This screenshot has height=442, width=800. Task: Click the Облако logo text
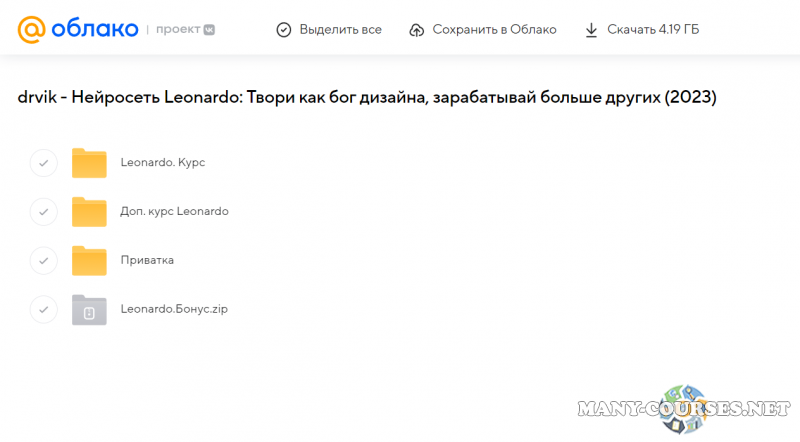click(x=96, y=29)
